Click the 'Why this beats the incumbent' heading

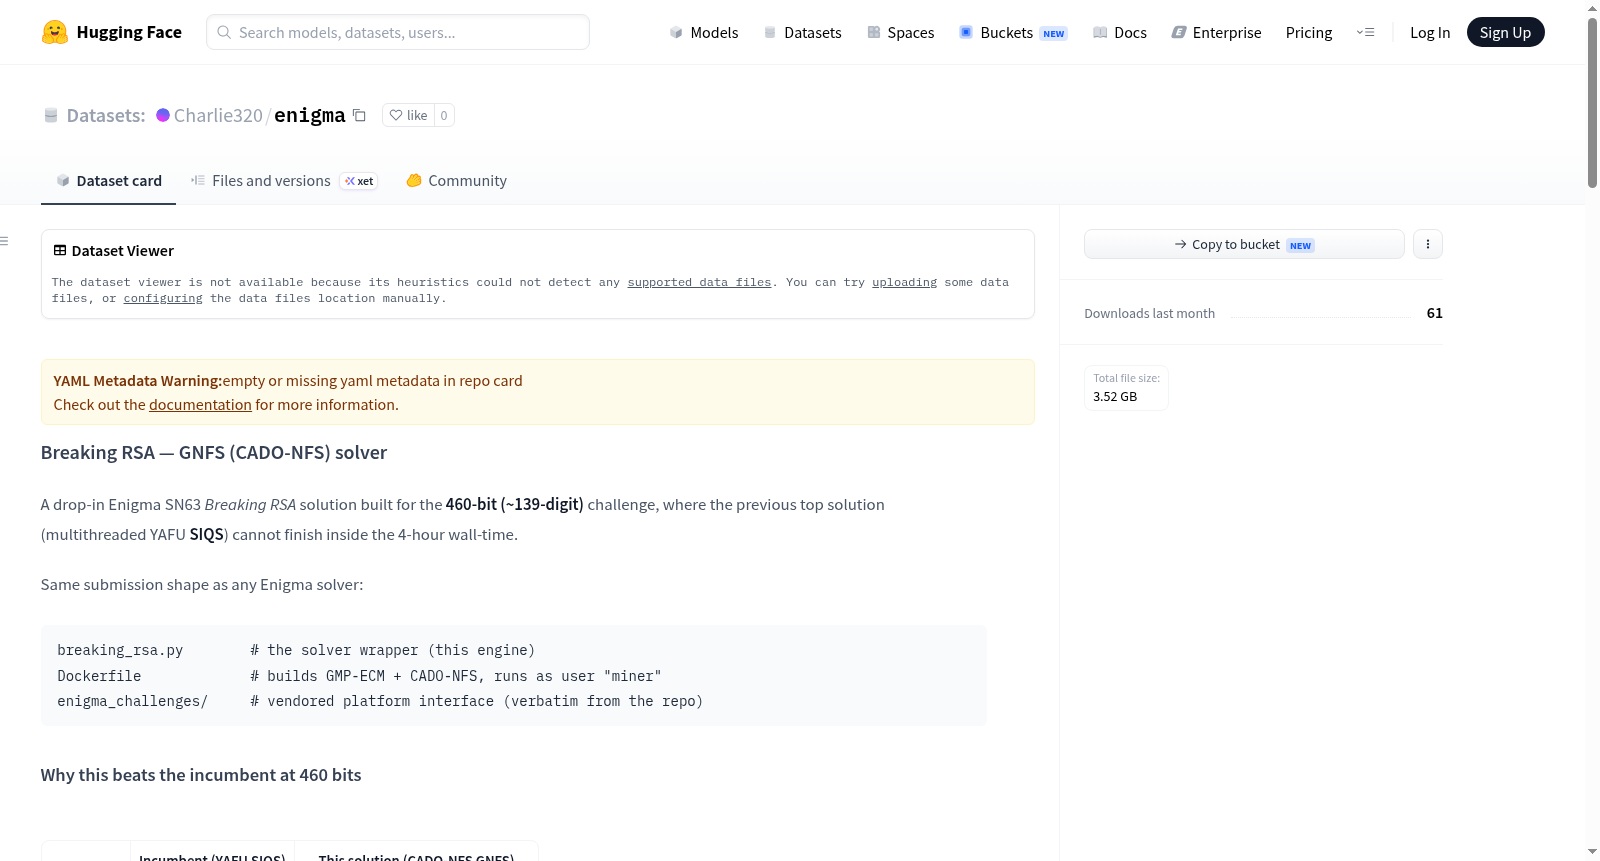click(201, 775)
